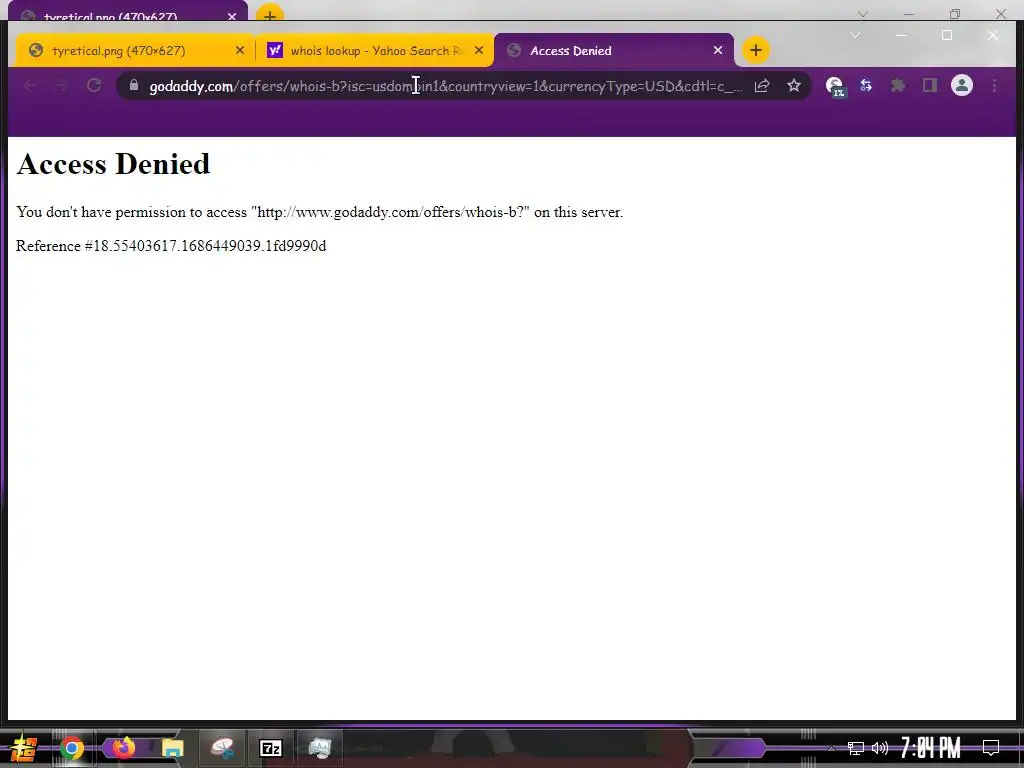Open the extension showing the 1% badge
The width and height of the screenshot is (1024, 768).
click(x=835, y=86)
